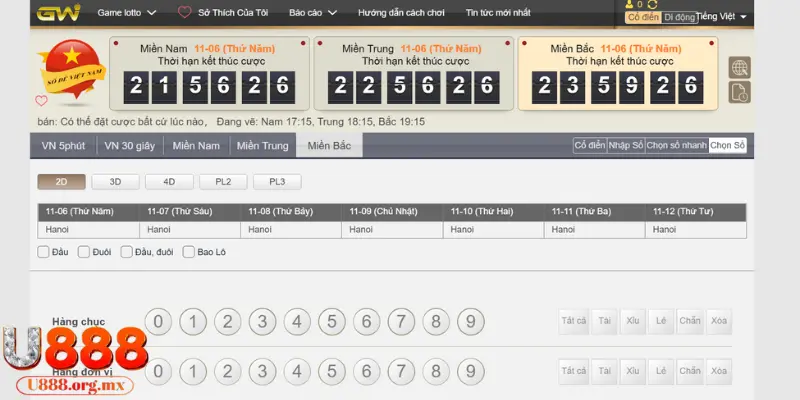
Task: Select Nhập Số entry mode
Action: pos(626,145)
